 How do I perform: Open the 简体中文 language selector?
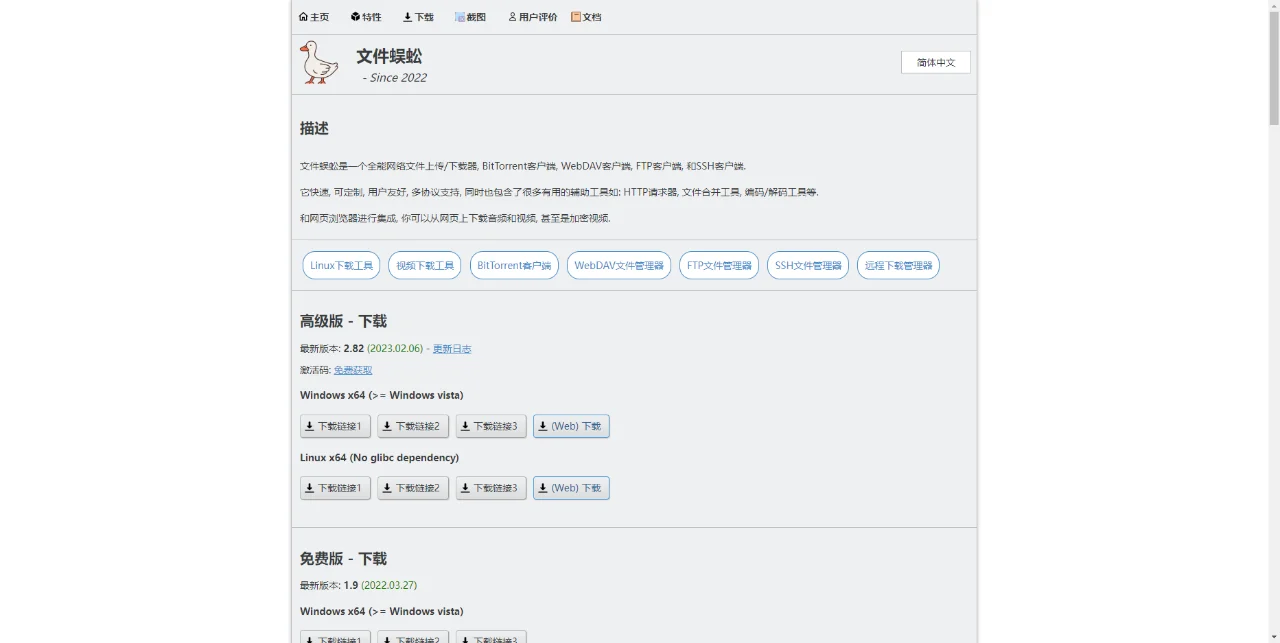click(936, 62)
